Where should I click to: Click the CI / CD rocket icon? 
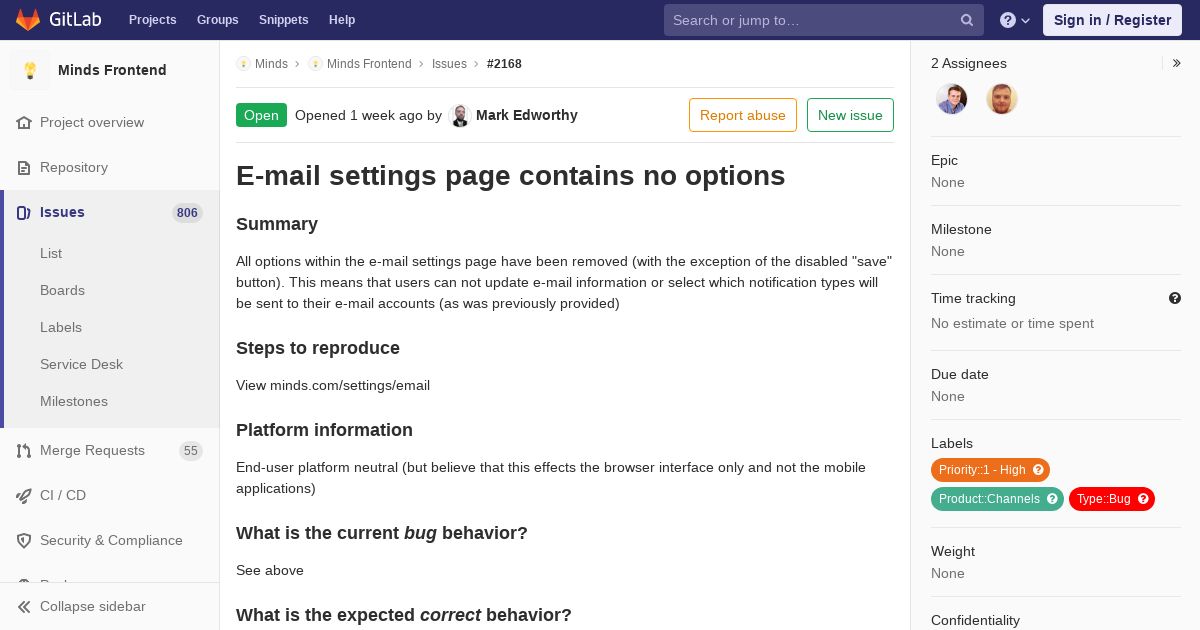click(x=24, y=495)
